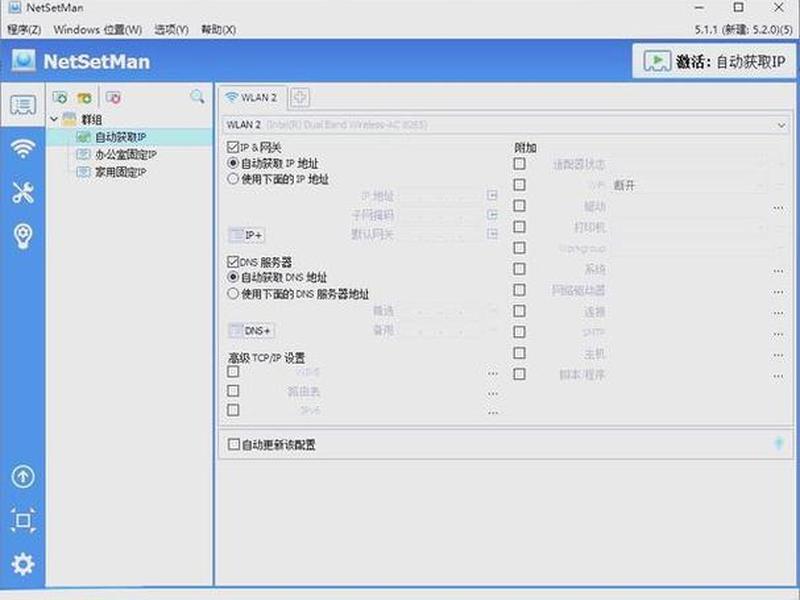Enable the 适配器状态 checkbox

[x=519, y=164]
